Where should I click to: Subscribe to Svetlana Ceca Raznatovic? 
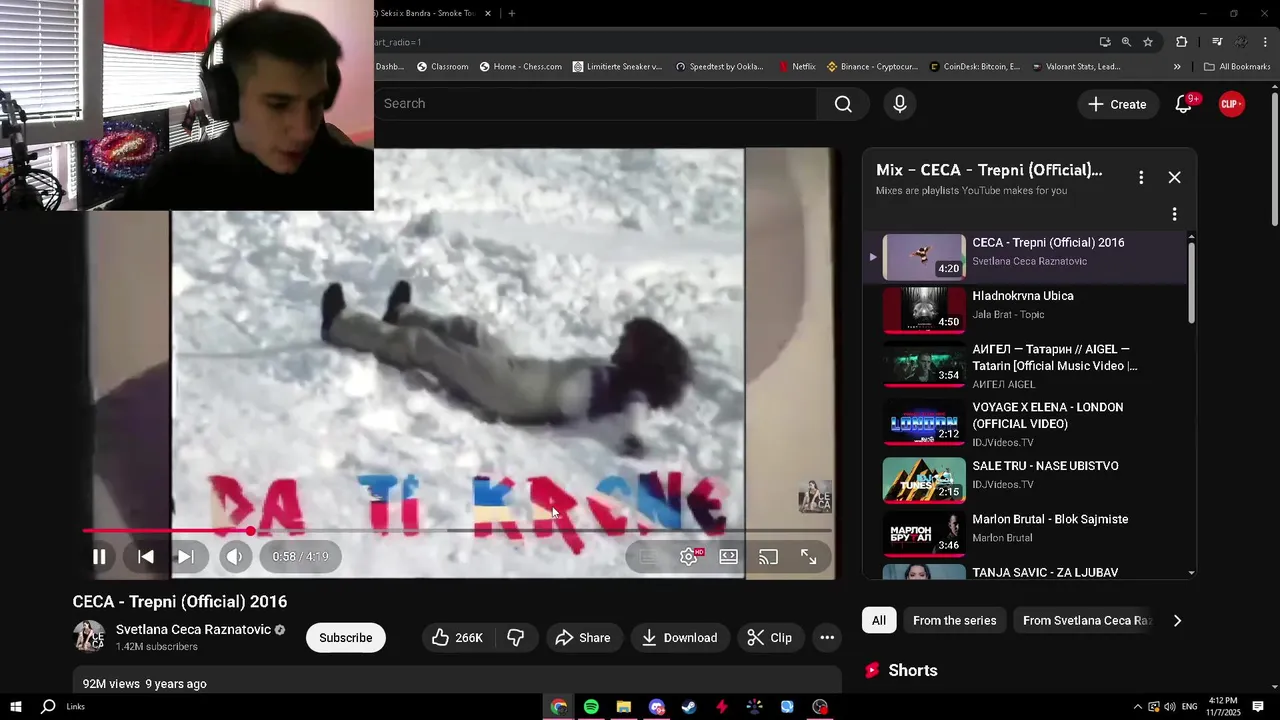click(346, 638)
